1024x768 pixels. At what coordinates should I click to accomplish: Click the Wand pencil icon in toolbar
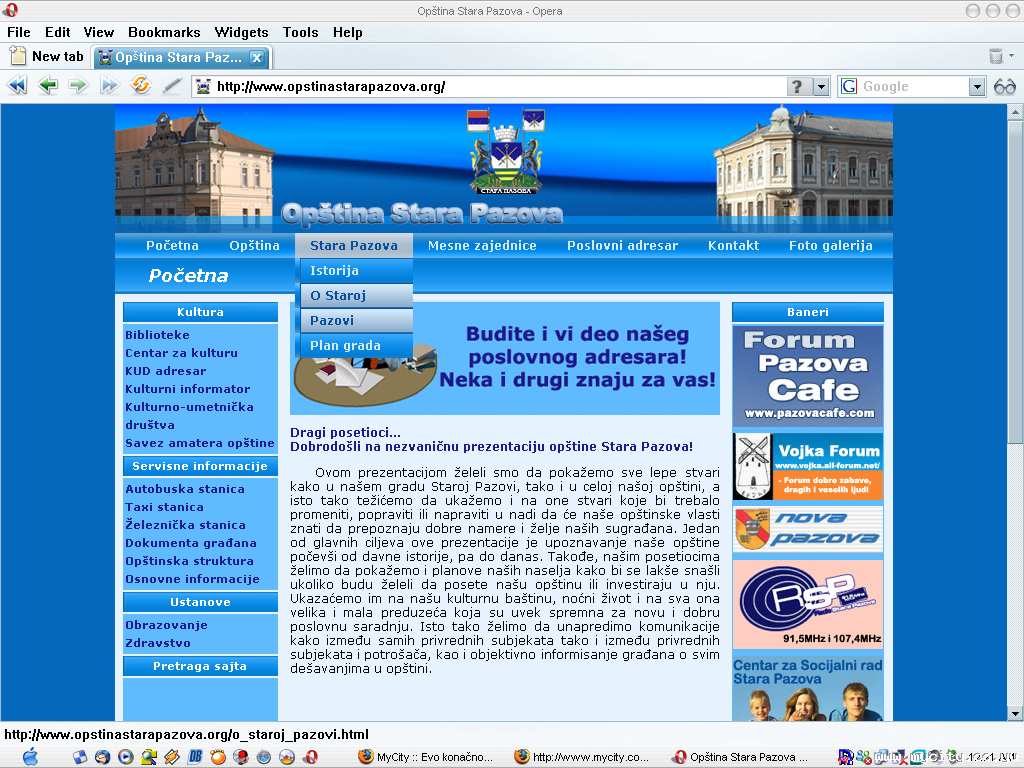click(172, 86)
